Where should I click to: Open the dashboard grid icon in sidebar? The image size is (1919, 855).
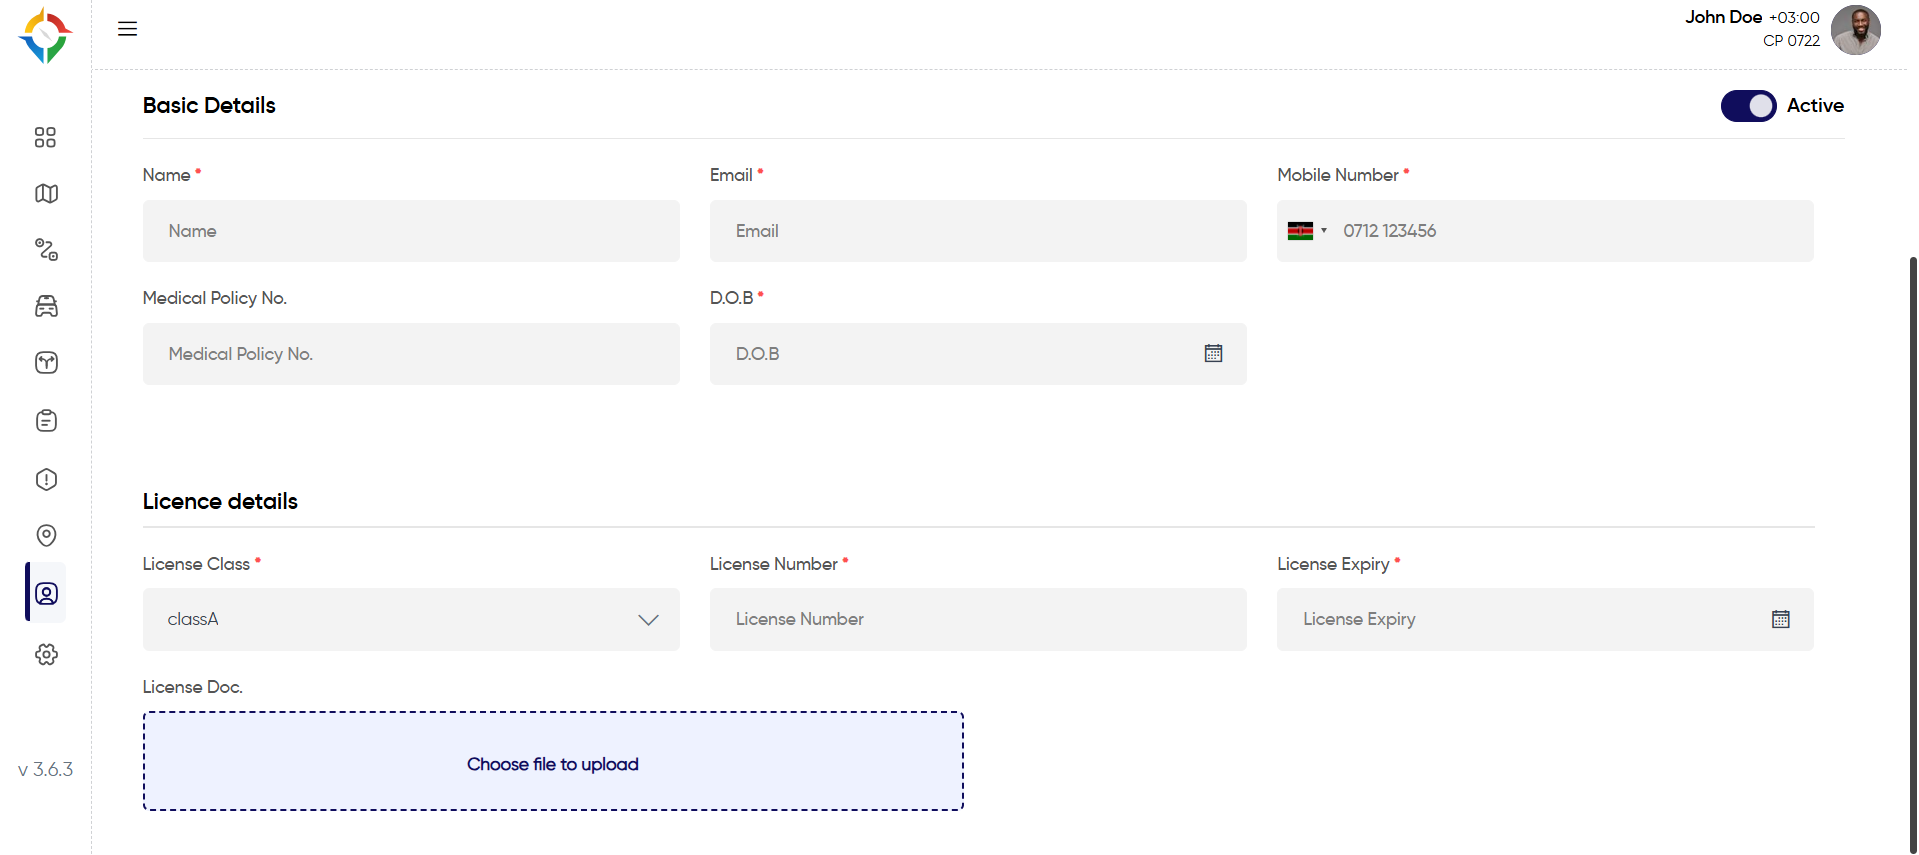pos(45,137)
